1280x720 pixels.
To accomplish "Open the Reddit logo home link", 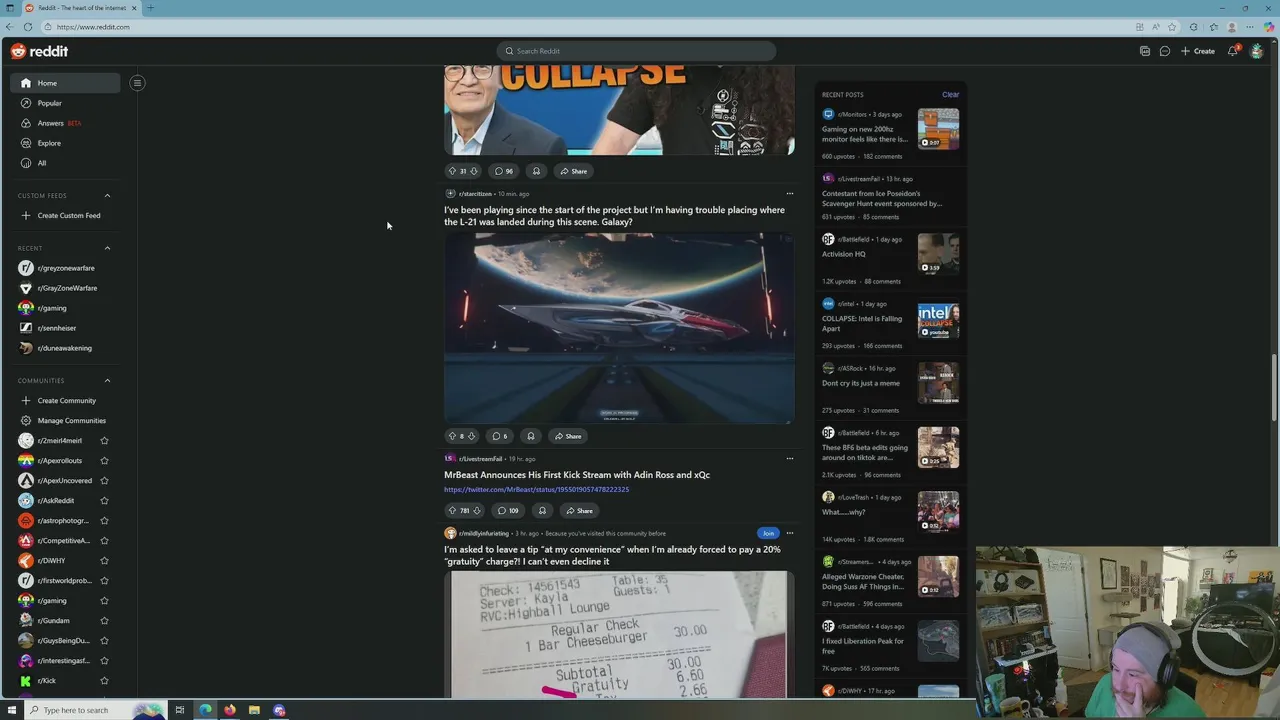I will [40, 51].
